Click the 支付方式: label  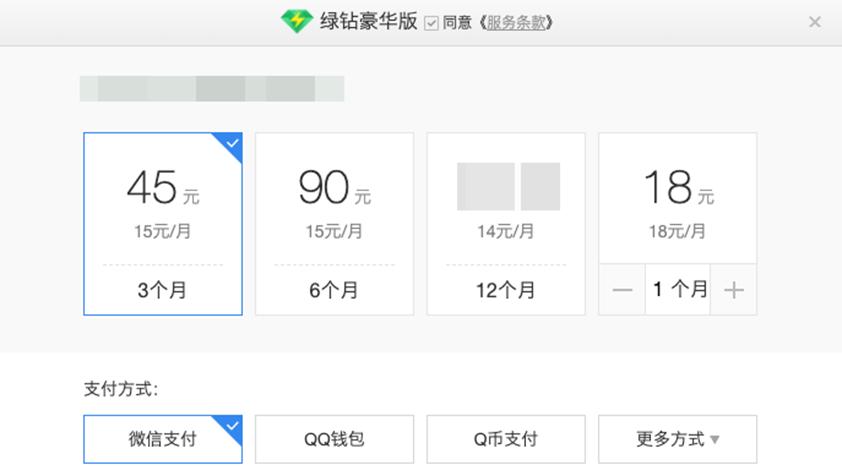(x=121, y=388)
